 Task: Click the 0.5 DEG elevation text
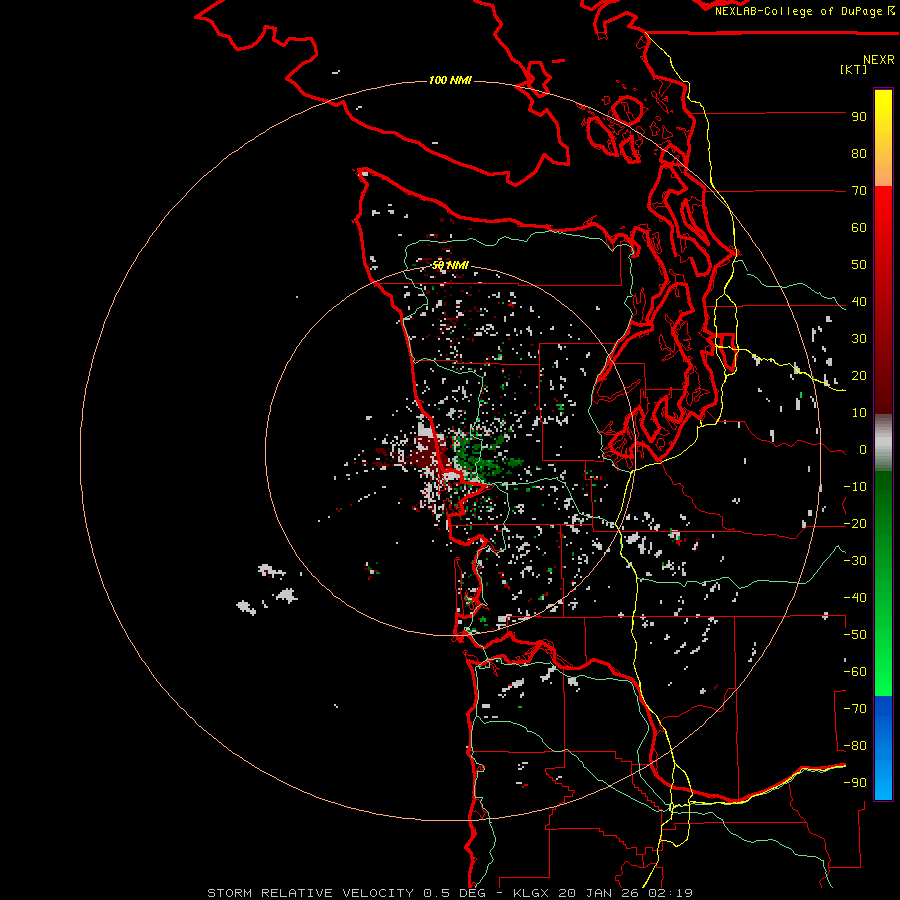pyautogui.click(x=455, y=893)
